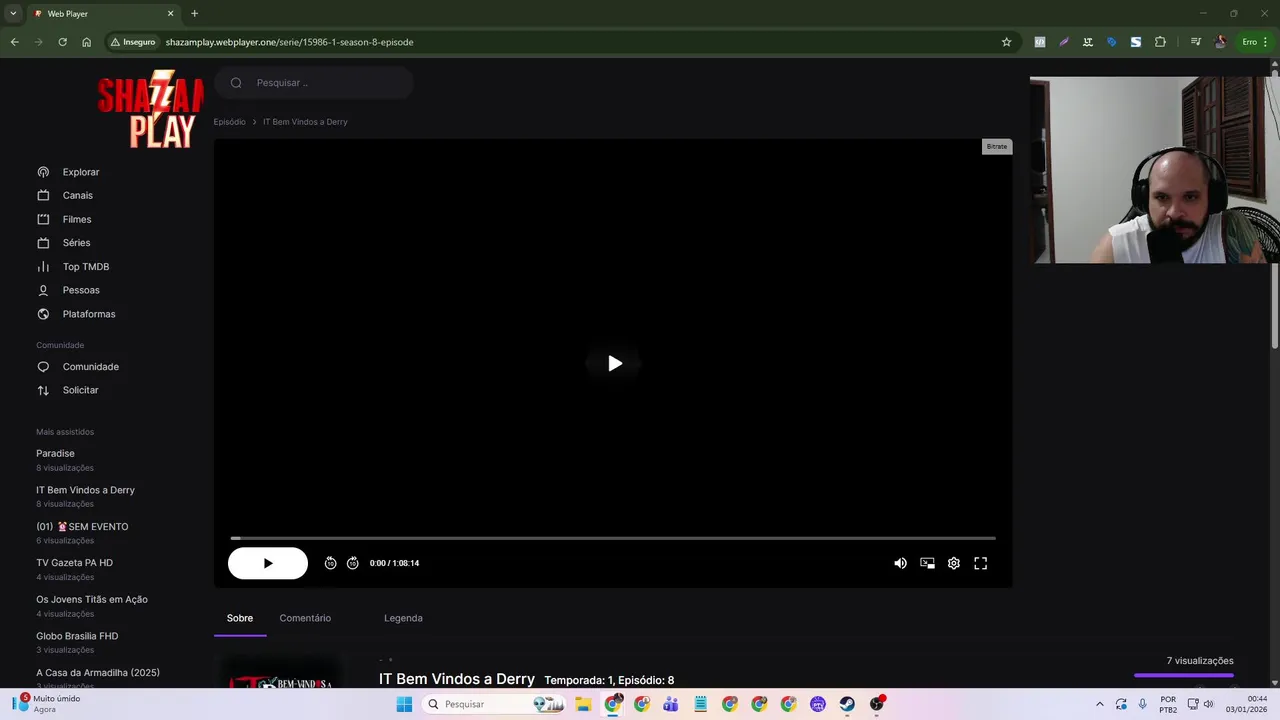The image size is (1280, 720).
Task: Close the Web Player tab
Action: pyautogui.click(x=170, y=14)
